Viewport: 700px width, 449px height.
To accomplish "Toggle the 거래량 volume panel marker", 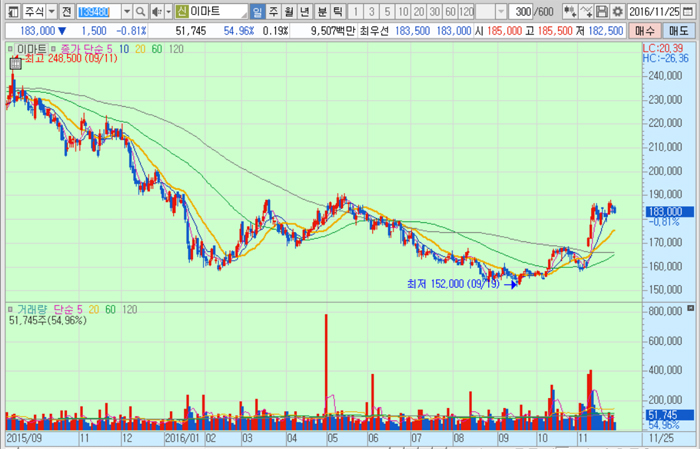I will (x=12, y=310).
